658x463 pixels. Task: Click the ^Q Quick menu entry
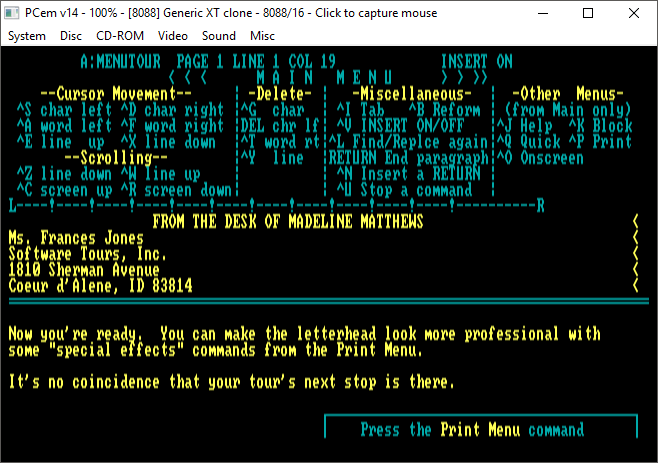click(x=528, y=142)
